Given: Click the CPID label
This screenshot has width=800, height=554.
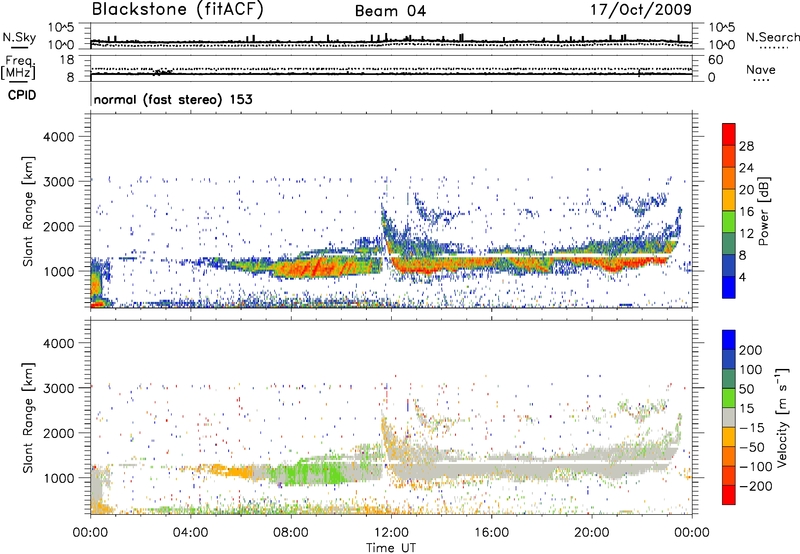Looking at the screenshot, I should click(x=22, y=95).
